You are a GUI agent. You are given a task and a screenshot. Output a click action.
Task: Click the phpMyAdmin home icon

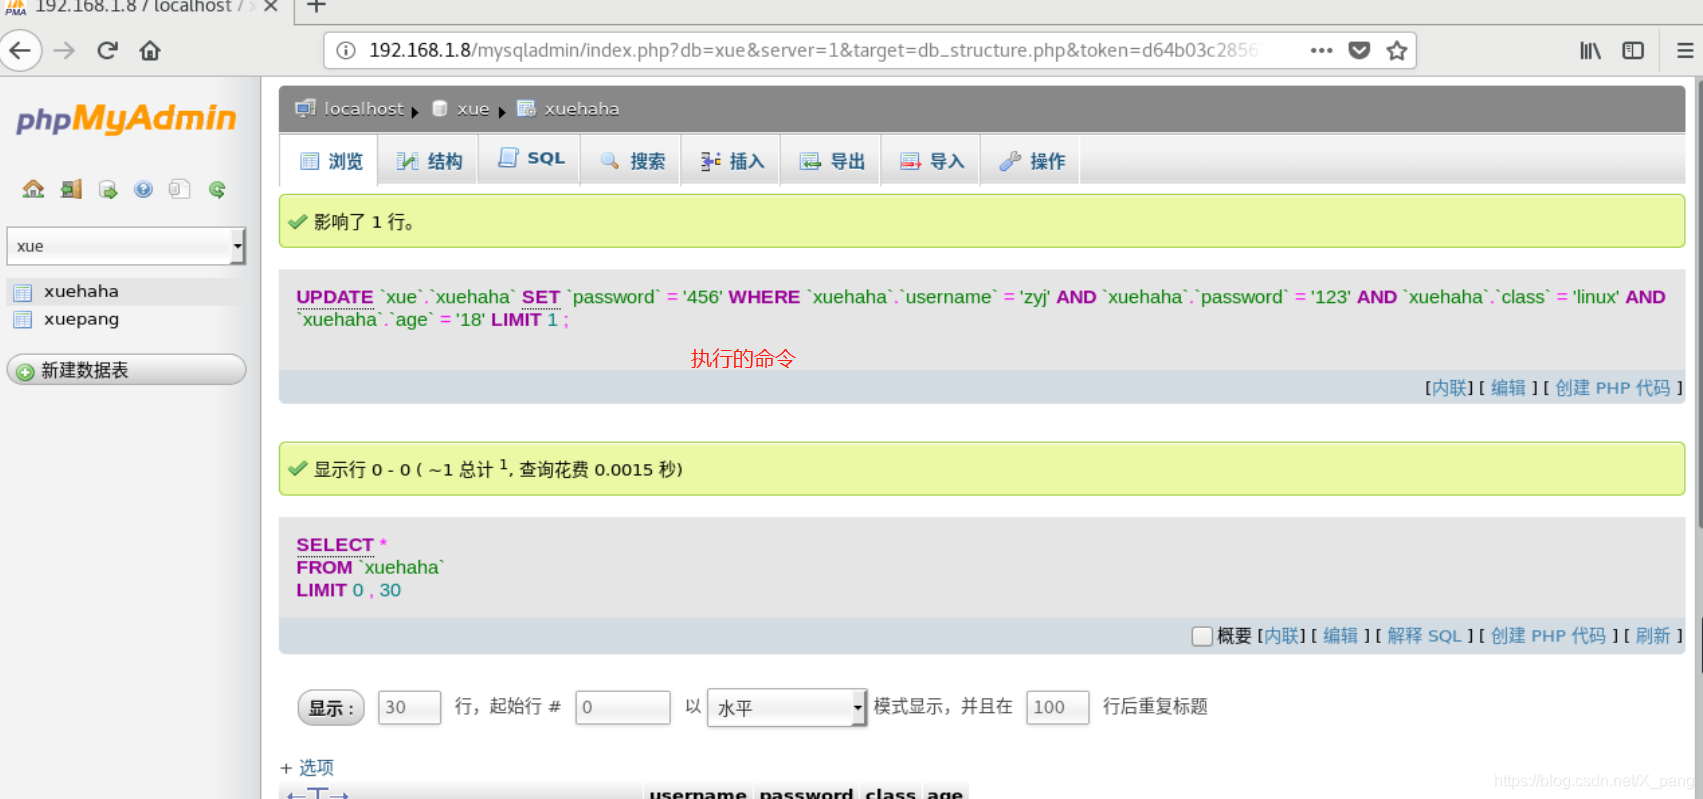(x=33, y=189)
